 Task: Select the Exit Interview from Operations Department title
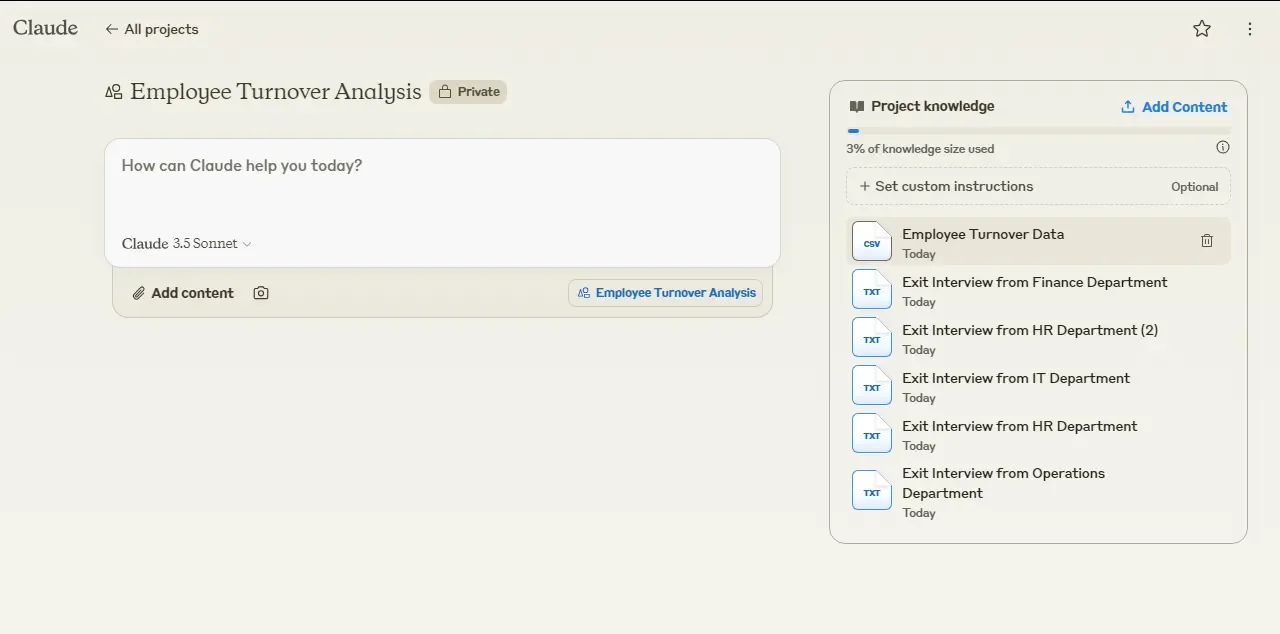[1003, 483]
